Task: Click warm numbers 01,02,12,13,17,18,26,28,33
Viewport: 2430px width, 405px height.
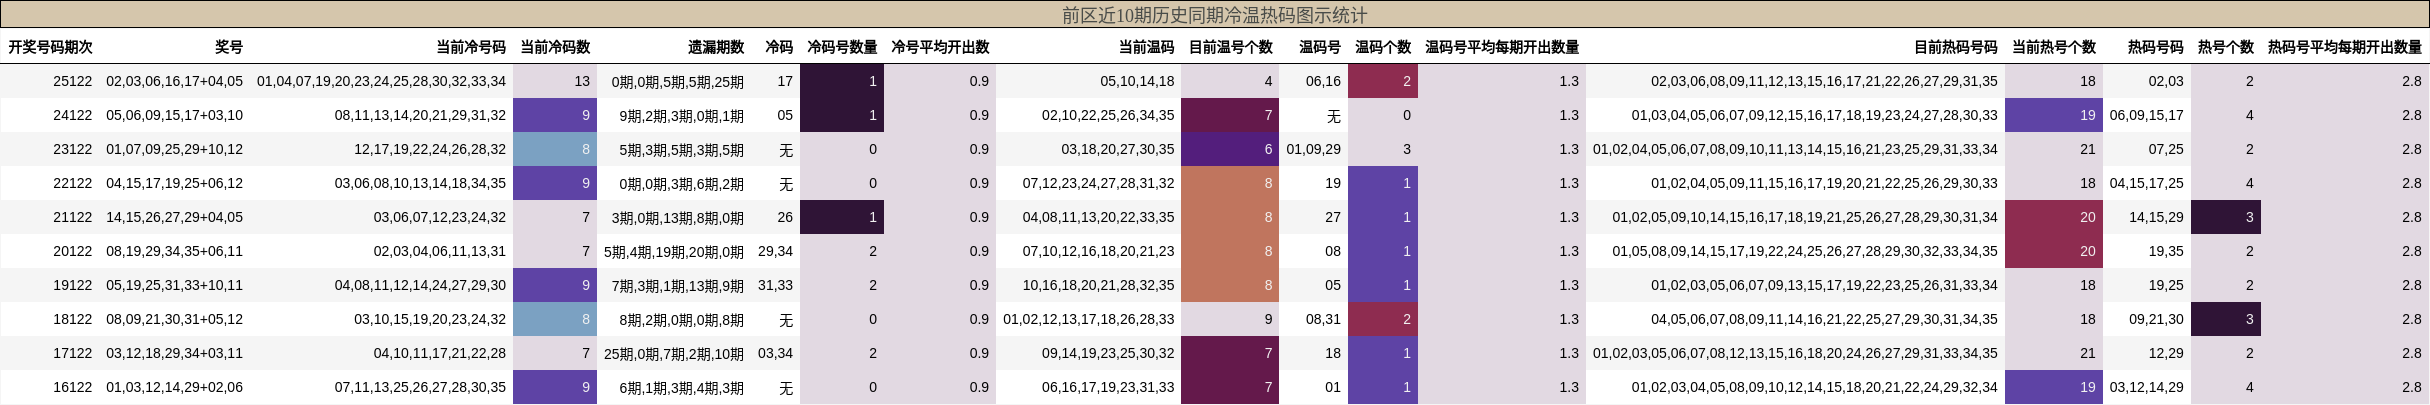Action: coord(1089,319)
